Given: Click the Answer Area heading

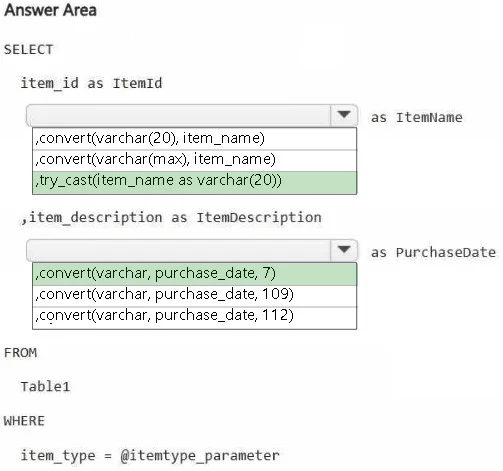Looking at the screenshot, I should (x=50, y=10).
